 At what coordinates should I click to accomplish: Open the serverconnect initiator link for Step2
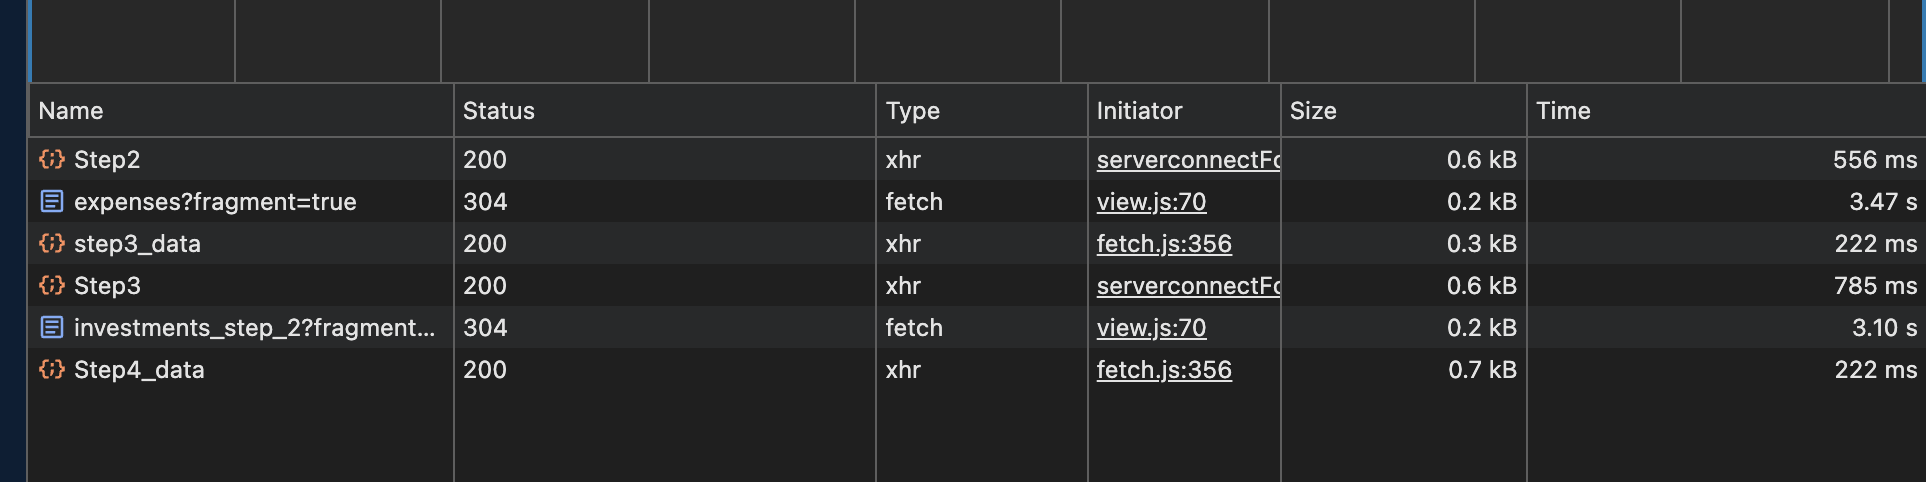[x=1187, y=160]
